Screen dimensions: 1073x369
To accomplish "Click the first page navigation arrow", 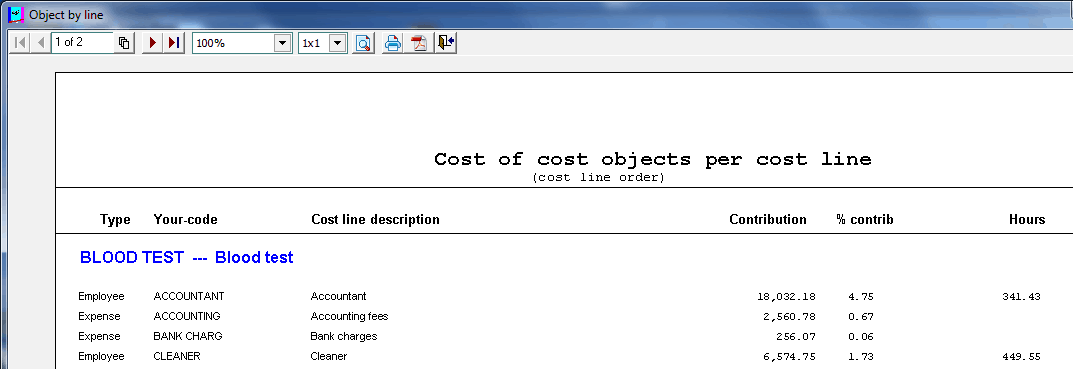I will pyautogui.click(x=20, y=43).
